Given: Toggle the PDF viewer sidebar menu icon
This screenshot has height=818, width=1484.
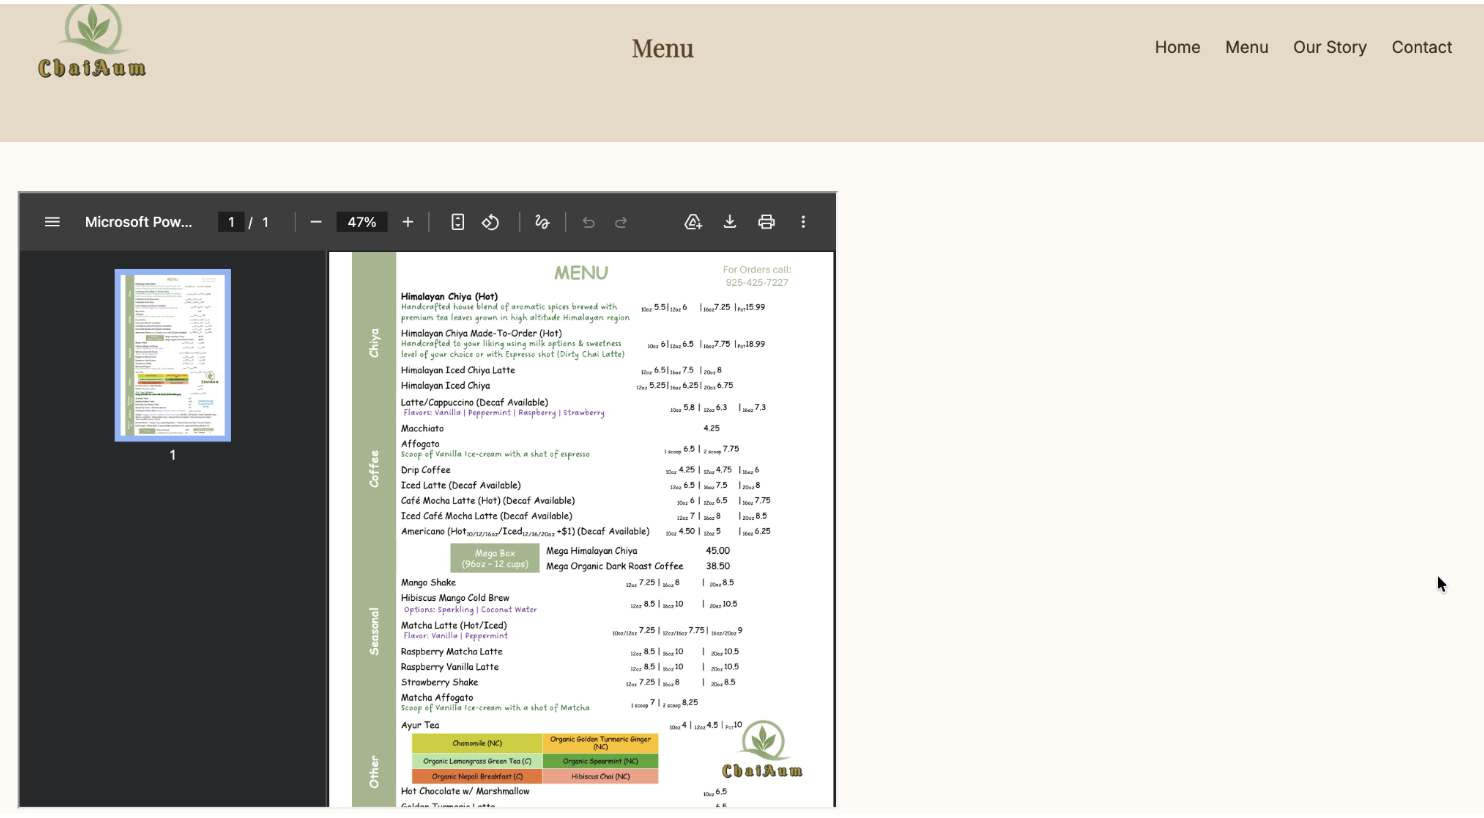Looking at the screenshot, I should point(52,222).
